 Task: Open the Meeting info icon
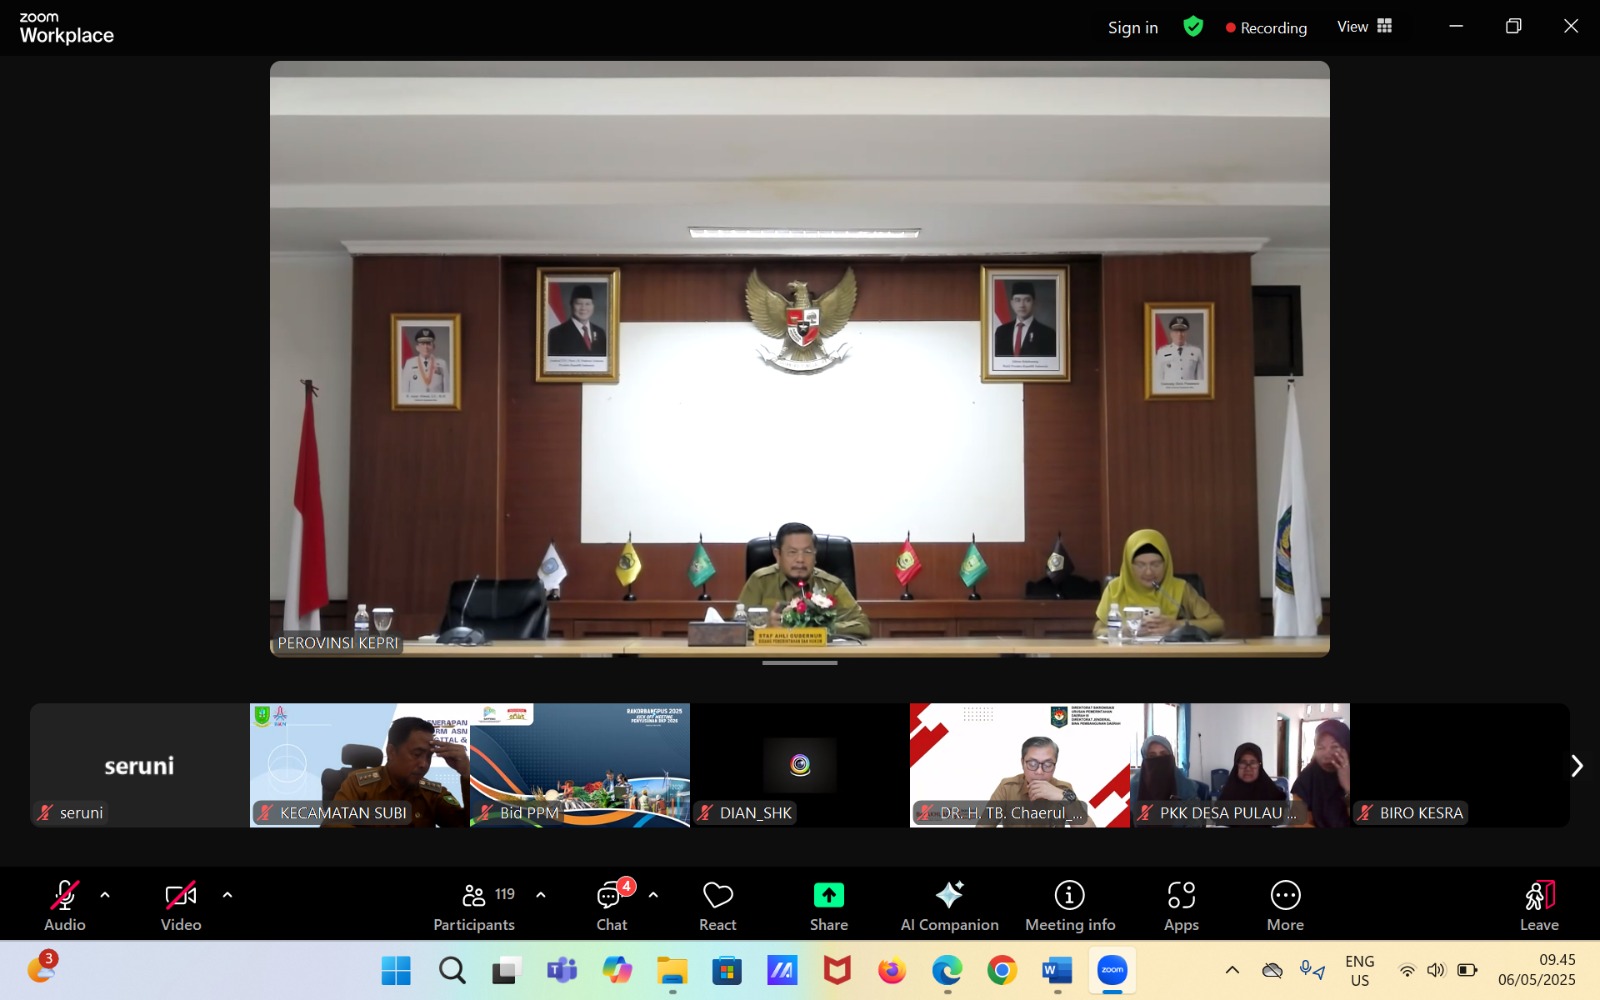point(1069,895)
